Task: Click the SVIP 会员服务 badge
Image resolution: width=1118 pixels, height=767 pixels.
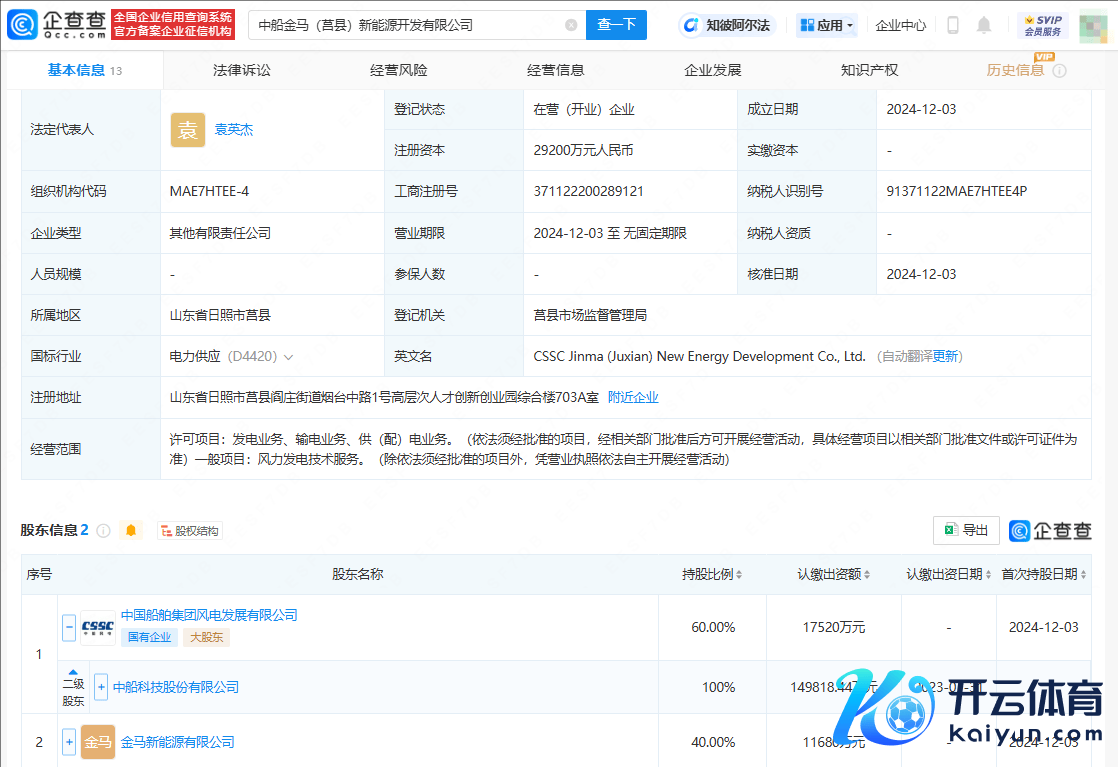Action: pyautogui.click(x=1042, y=25)
